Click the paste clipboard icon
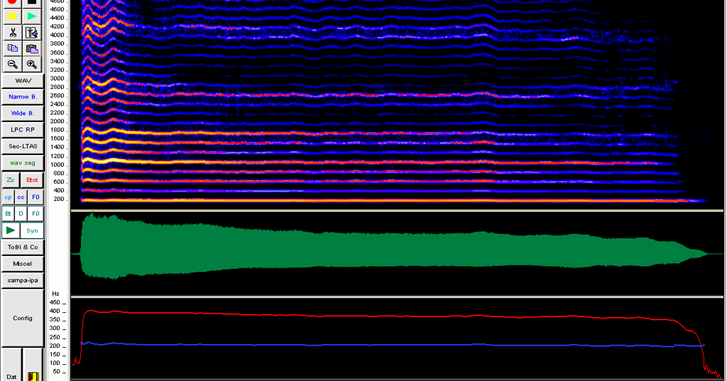This screenshot has width=727, height=381. point(32,48)
